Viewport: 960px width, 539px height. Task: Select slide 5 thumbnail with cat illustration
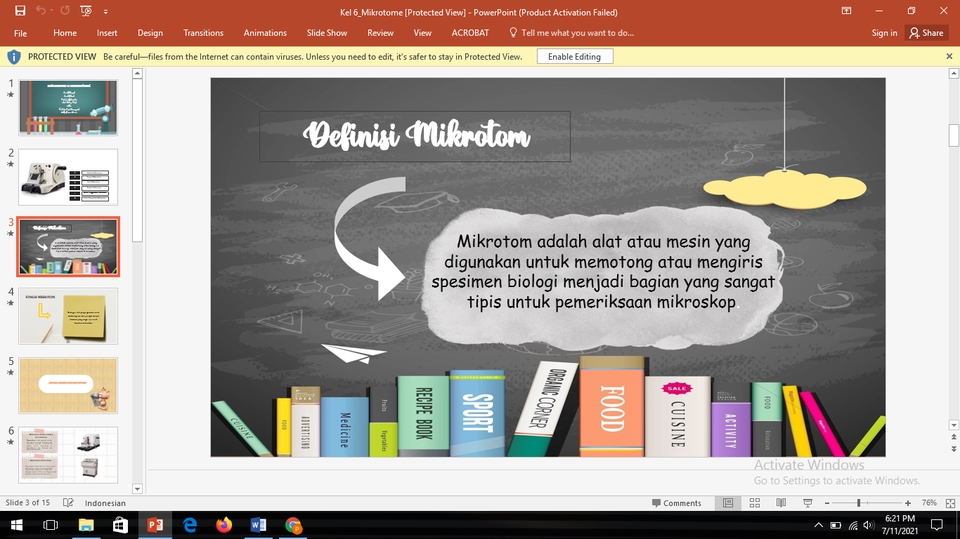click(x=68, y=385)
